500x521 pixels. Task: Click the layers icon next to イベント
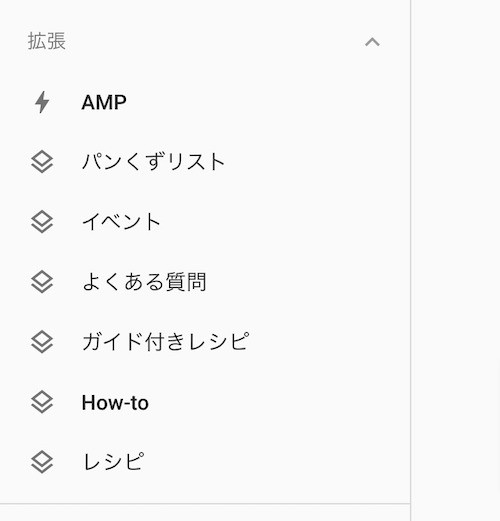pyautogui.click(x=42, y=222)
